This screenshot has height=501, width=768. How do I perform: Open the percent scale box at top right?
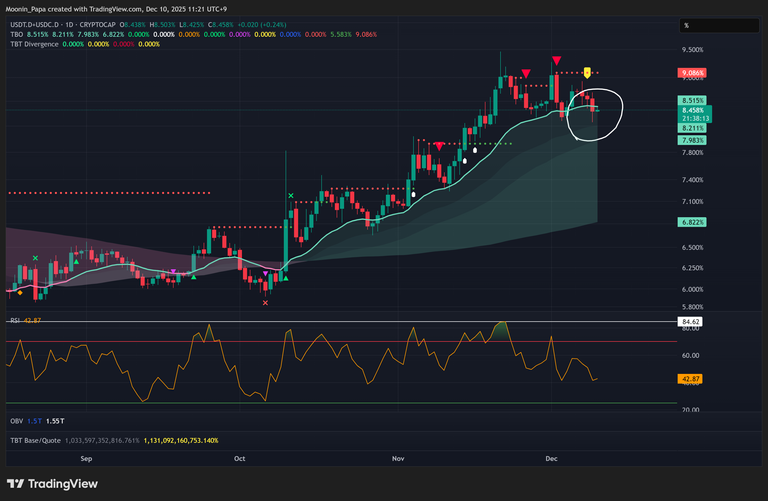[687, 25]
